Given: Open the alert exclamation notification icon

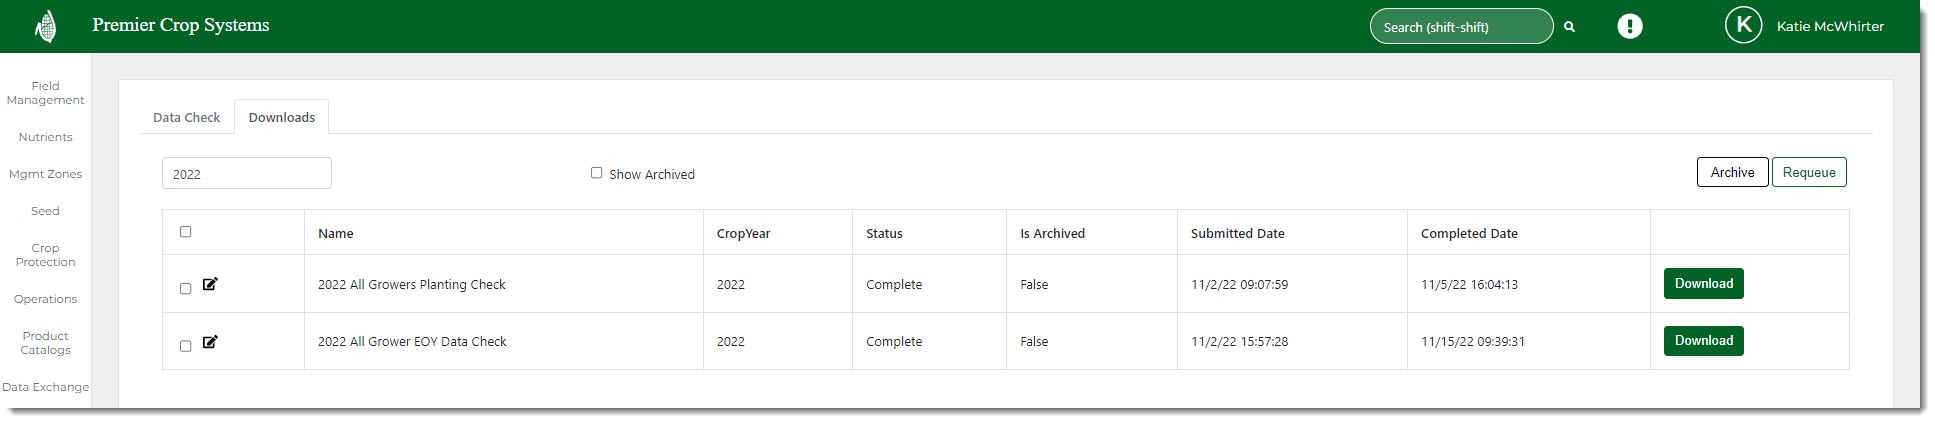Looking at the screenshot, I should 1630,27.
